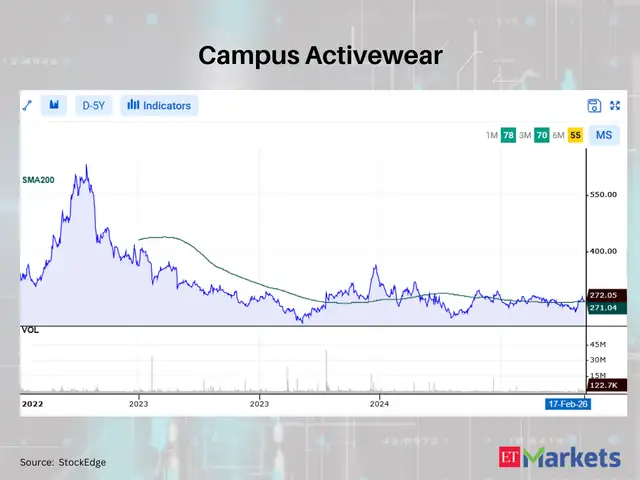Click the 45M volume axis label
This screenshot has width=640, height=480.
click(598, 345)
